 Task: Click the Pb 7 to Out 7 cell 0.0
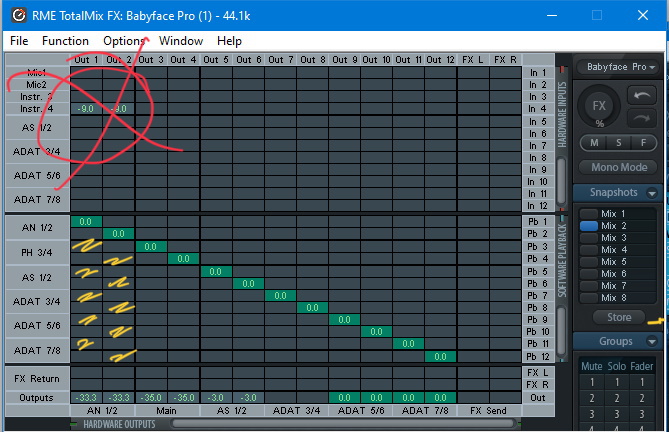click(280, 295)
